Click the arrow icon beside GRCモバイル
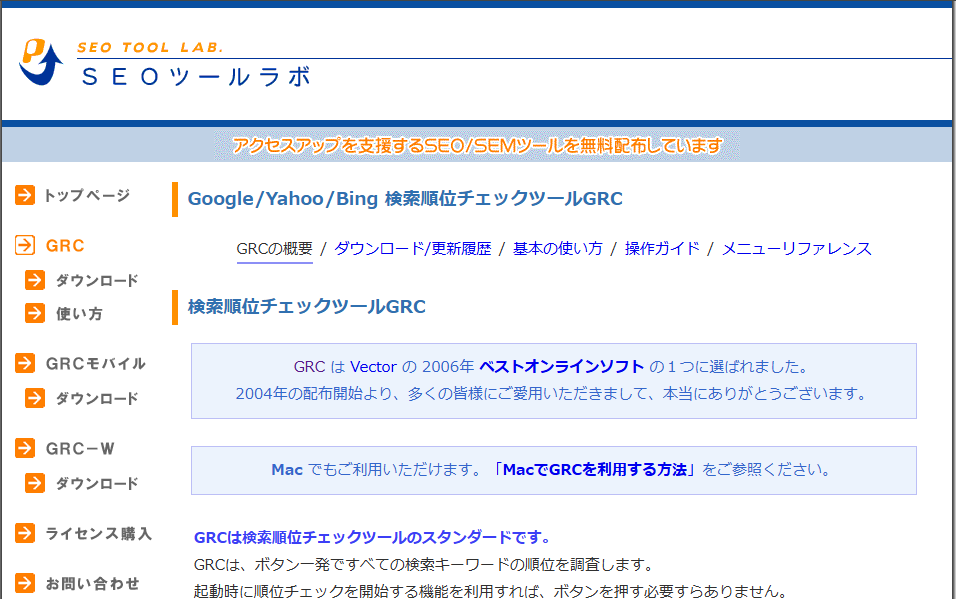 25,363
